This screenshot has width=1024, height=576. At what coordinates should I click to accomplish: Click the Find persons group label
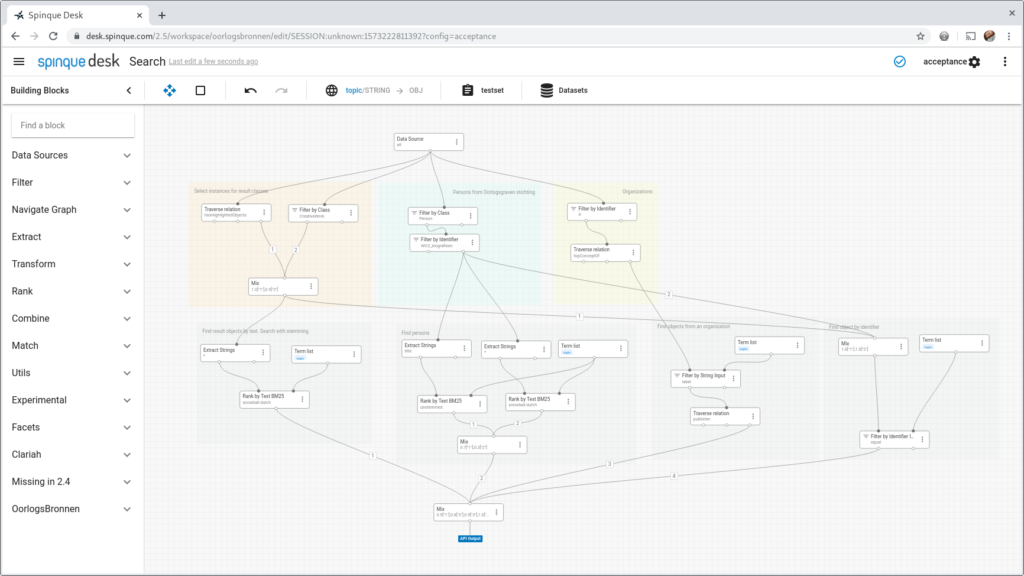click(415, 333)
